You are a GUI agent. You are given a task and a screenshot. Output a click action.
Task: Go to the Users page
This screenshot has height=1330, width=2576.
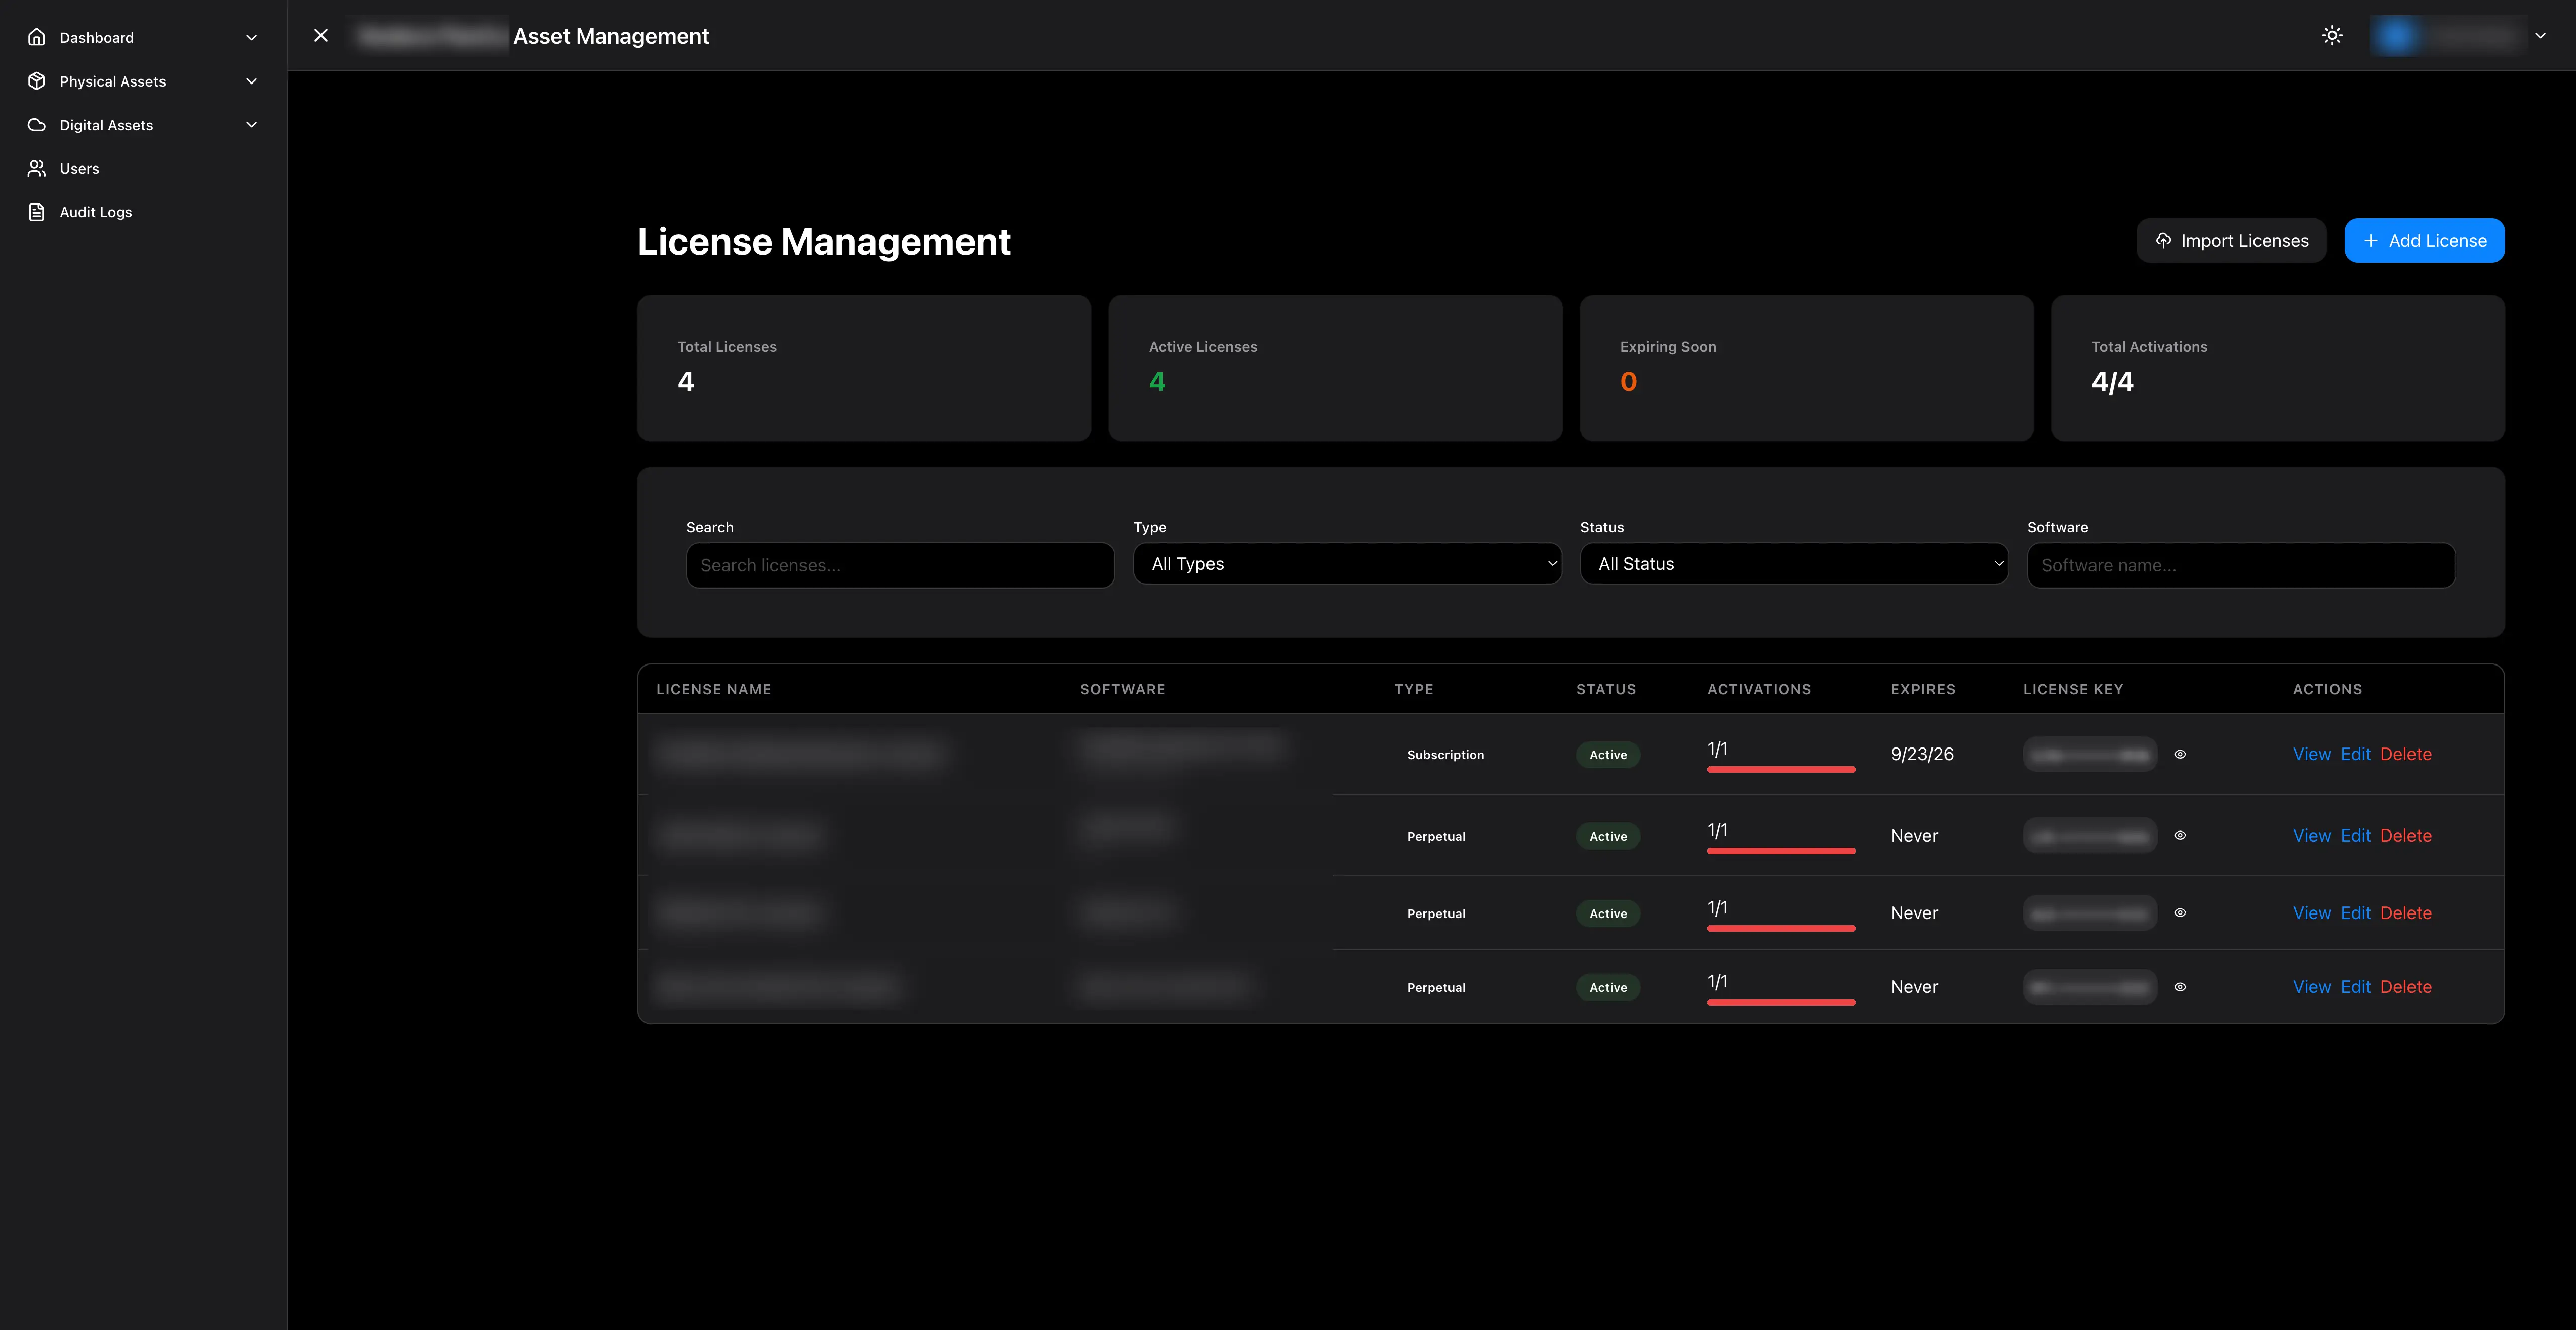coord(79,168)
